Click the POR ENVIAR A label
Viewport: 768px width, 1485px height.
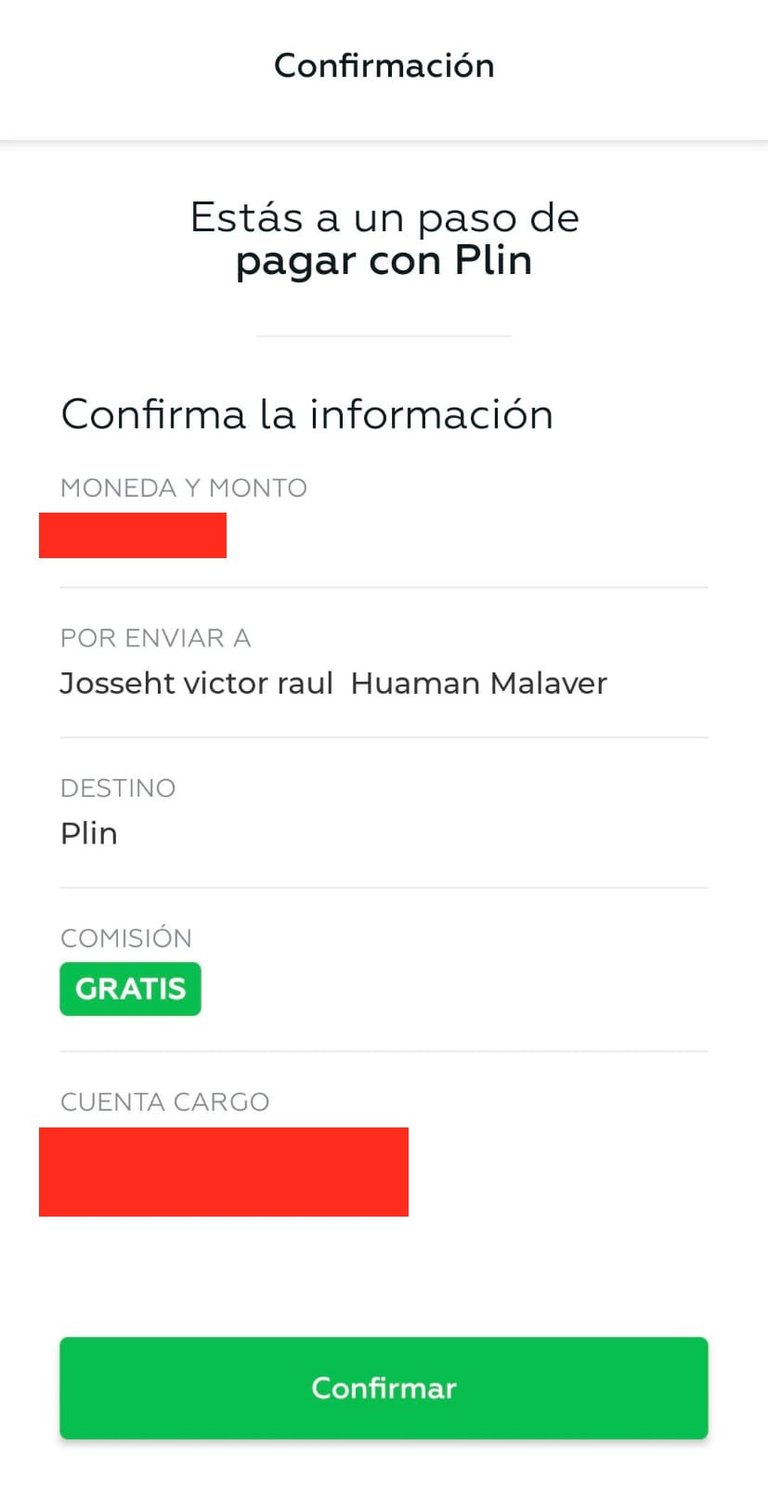(155, 638)
